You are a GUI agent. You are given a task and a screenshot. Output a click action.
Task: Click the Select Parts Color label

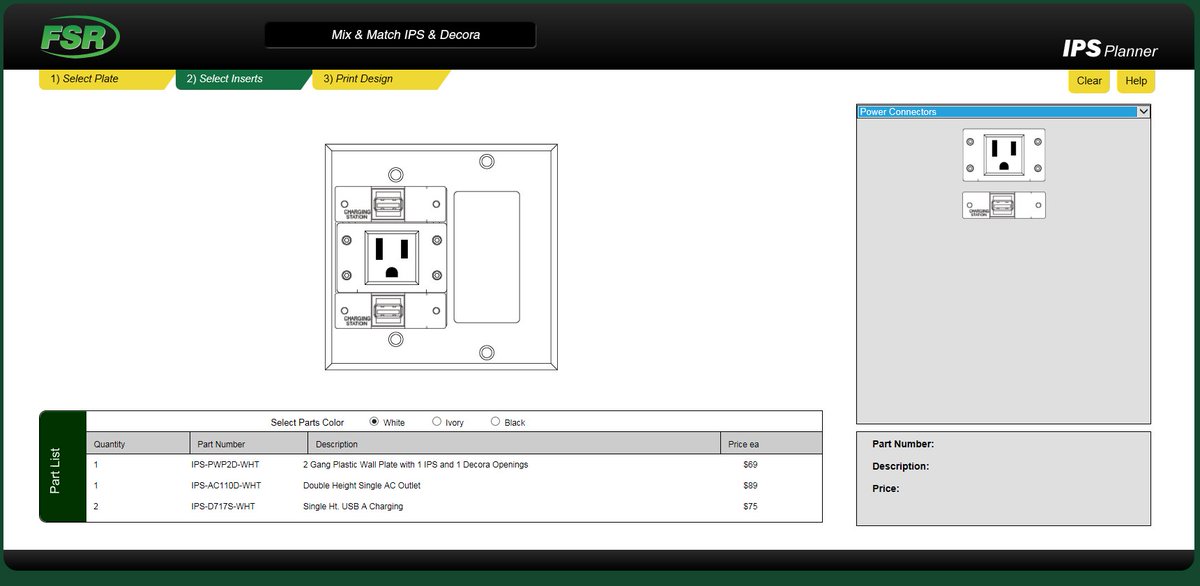click(307, 423)
